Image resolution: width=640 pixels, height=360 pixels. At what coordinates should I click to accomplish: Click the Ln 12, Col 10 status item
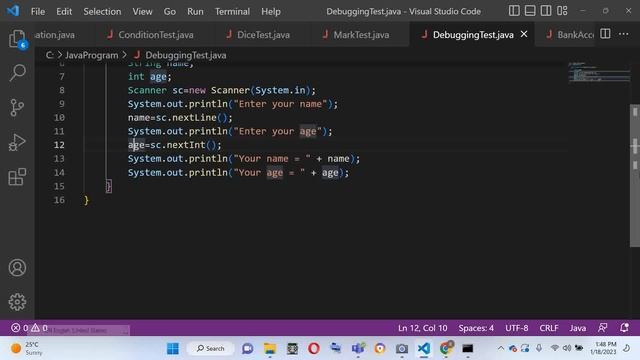[x=422, y=328]
